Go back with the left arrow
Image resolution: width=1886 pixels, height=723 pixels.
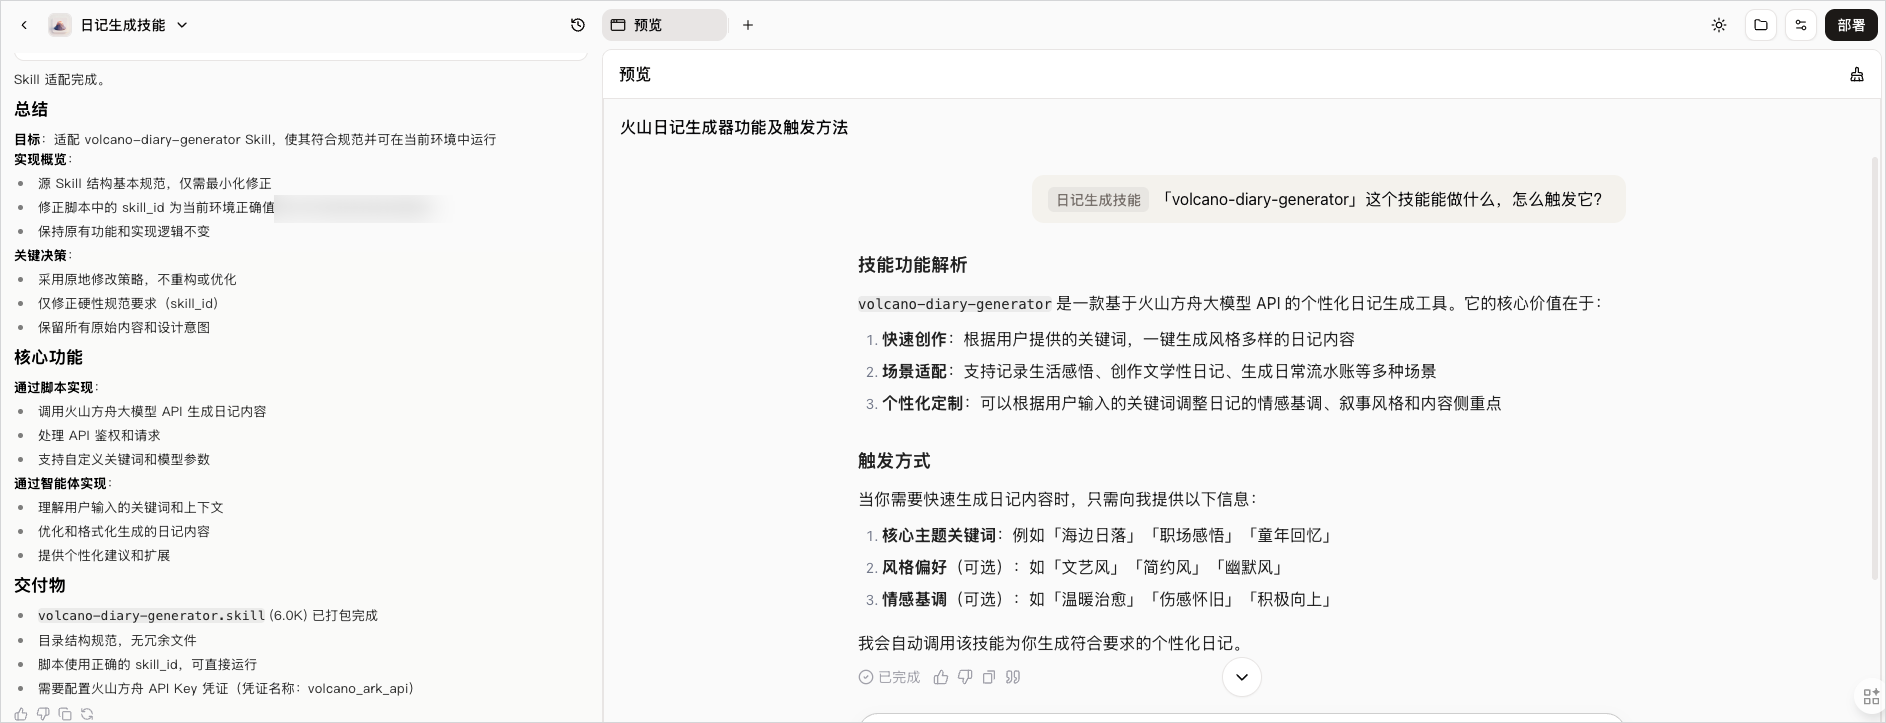(x=24, y=25)
